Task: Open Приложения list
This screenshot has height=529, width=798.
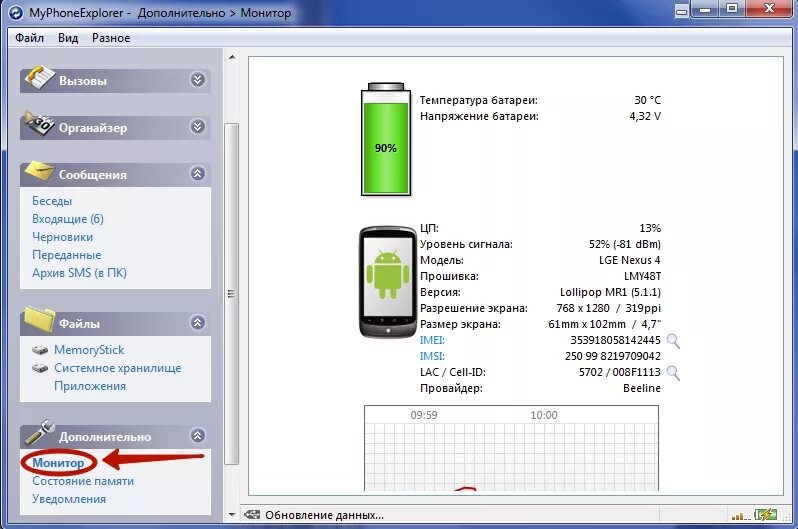Action: (90, 386)
